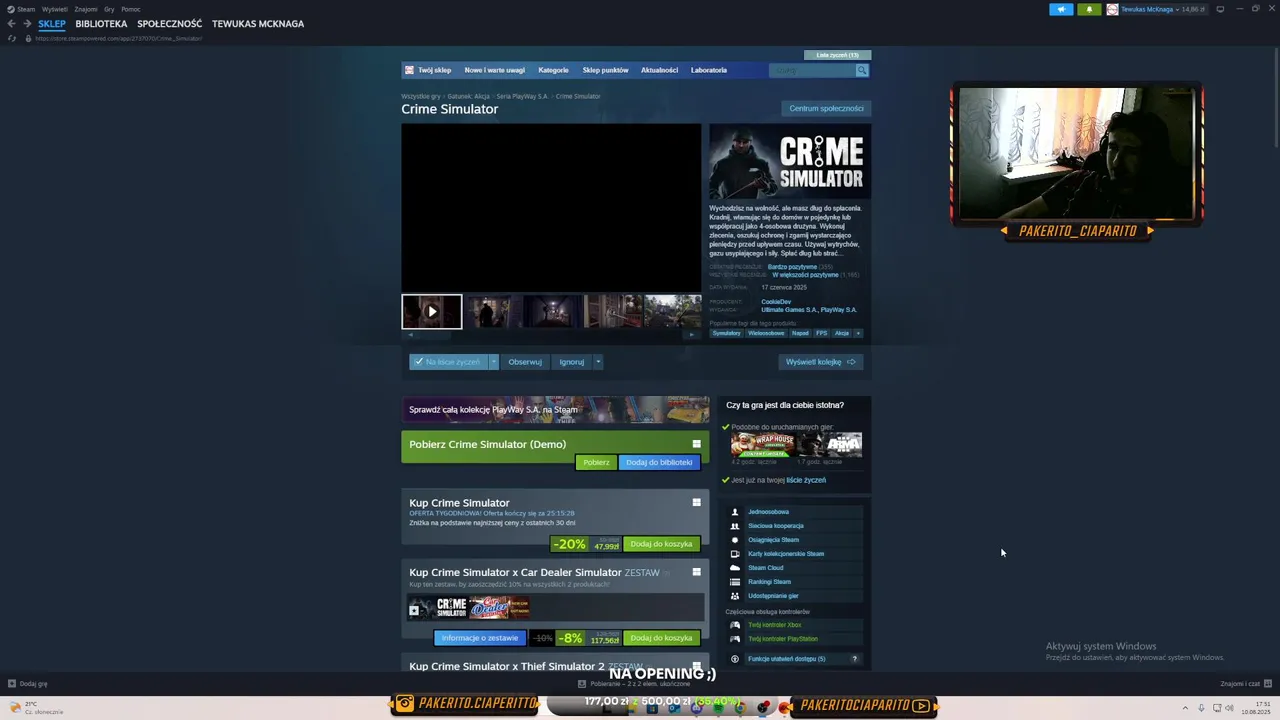This screenshot has height=720, width=1280.
Task: Click the Steam trading cards icon
Action: pyautogui.click(x=735, y=554)
